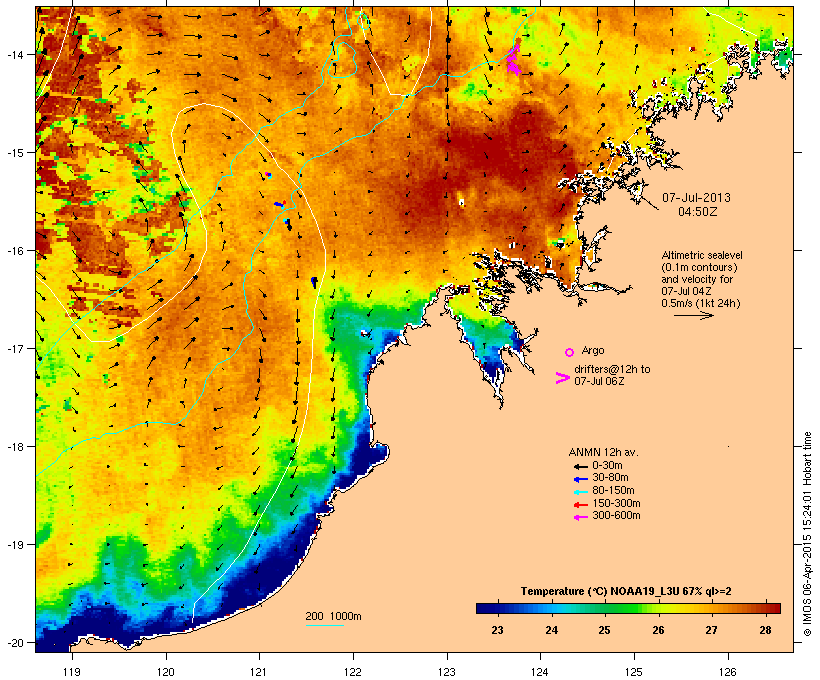Click the 119 longitude axis label
Viewport: 820px width, 680px height.
click(72, 672)
